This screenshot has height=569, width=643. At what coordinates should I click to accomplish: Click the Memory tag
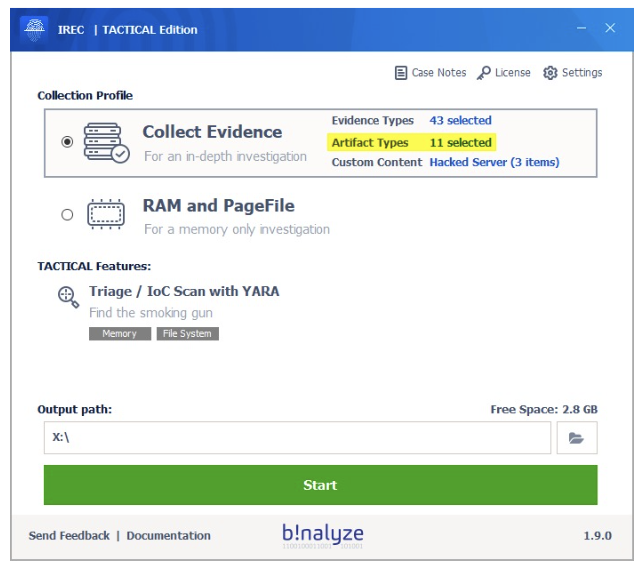tap(120, 334)
